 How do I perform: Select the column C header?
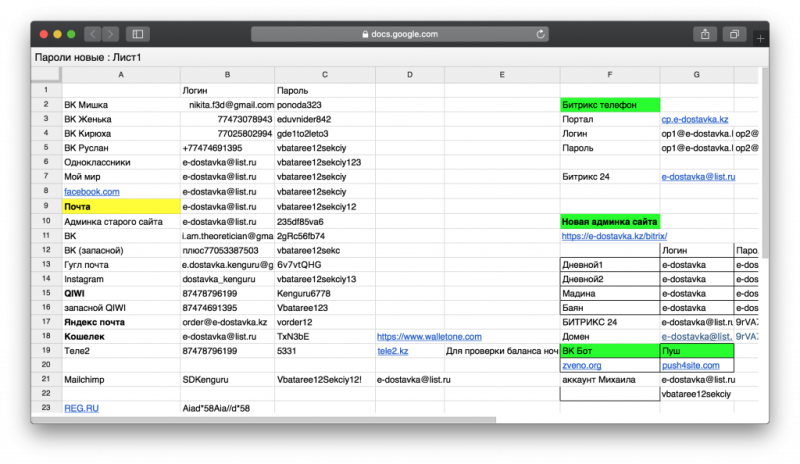(x=324, y=75)
